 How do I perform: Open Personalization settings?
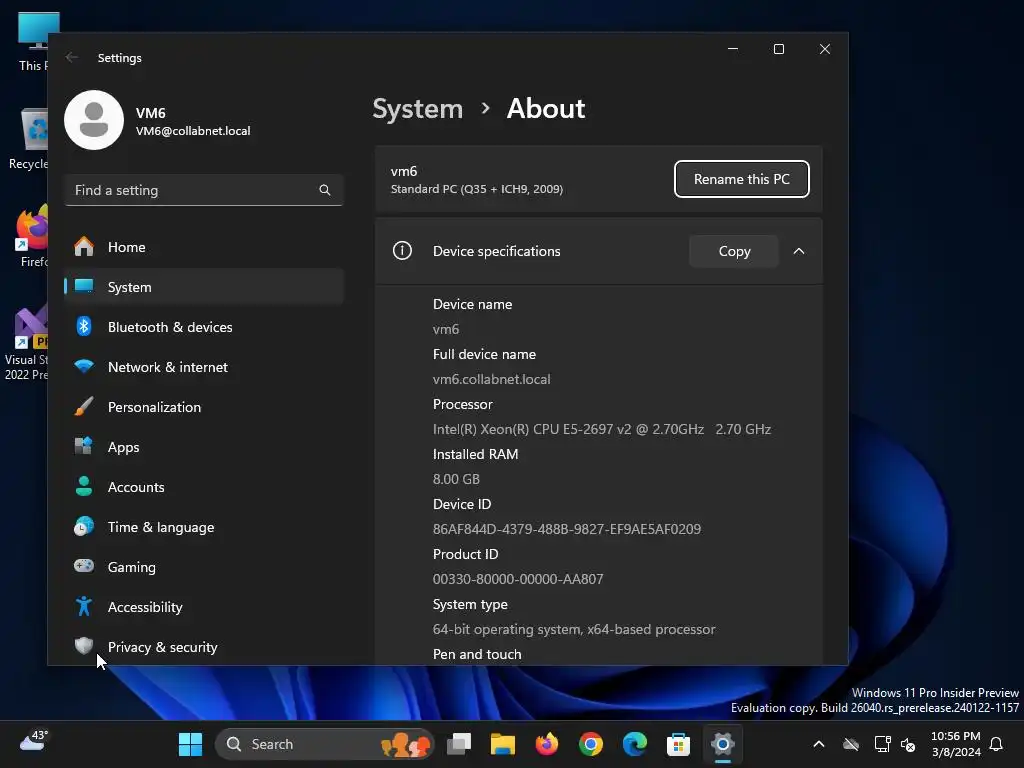(x=204, y=407)
